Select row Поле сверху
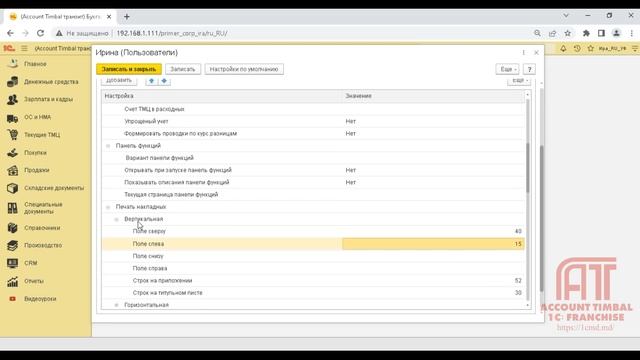 point(313,231)
